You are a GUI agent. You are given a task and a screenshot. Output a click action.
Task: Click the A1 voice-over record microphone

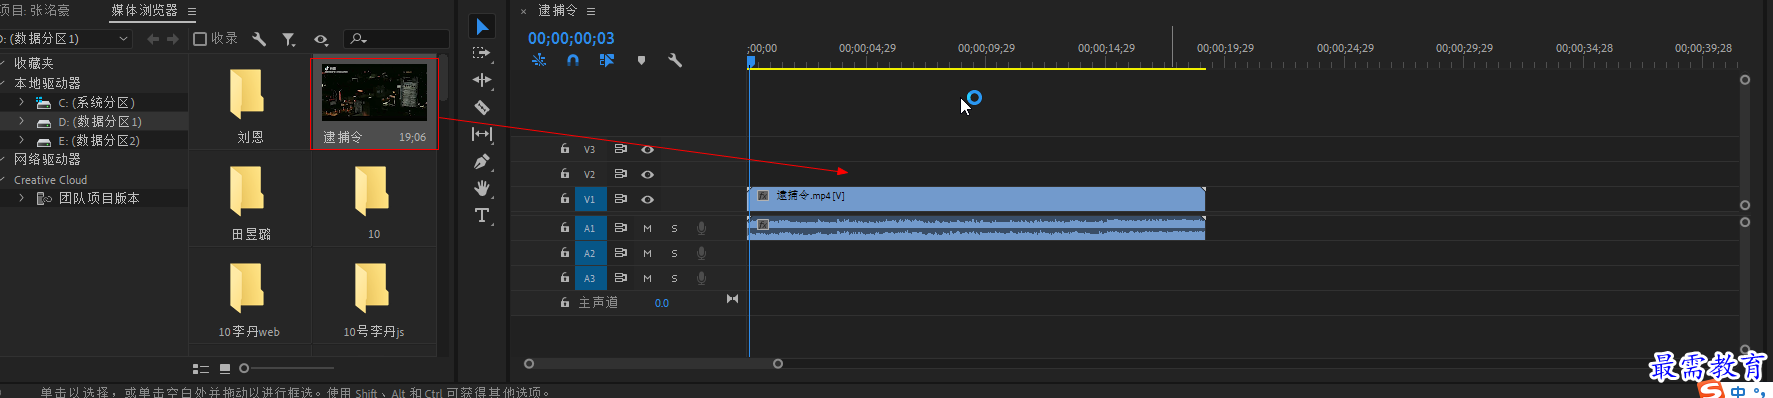[x=702, y=228]
